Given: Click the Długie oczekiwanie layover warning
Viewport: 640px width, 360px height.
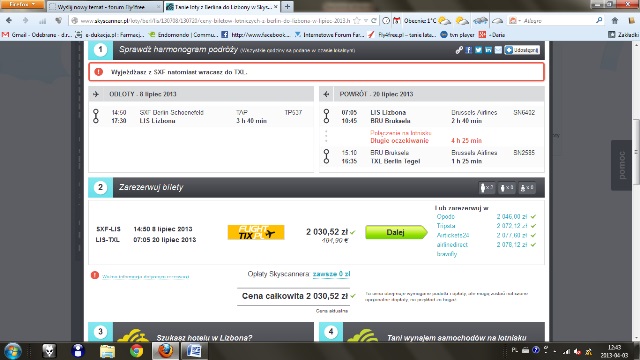Looking at the screenshot, I should point(399,140).
